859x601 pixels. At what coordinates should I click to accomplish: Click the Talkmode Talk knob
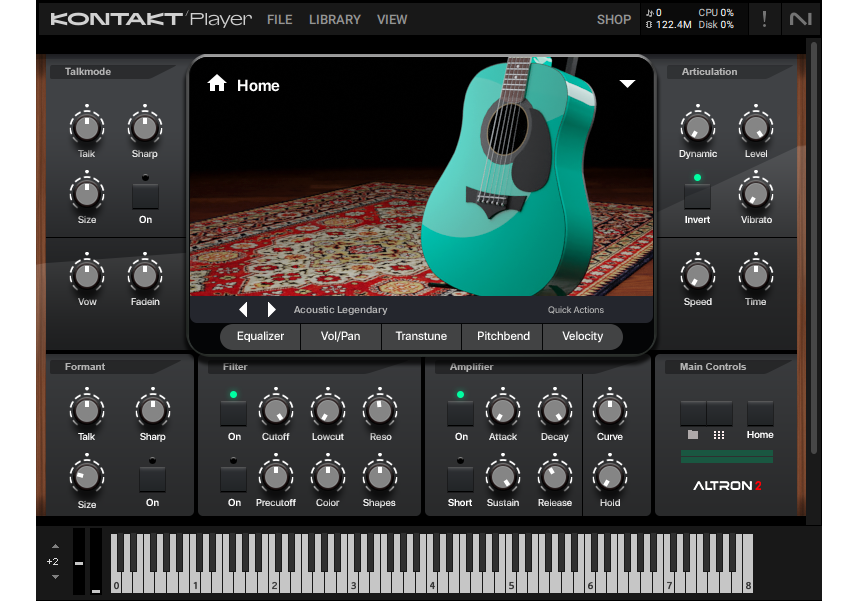click(87, 128)
